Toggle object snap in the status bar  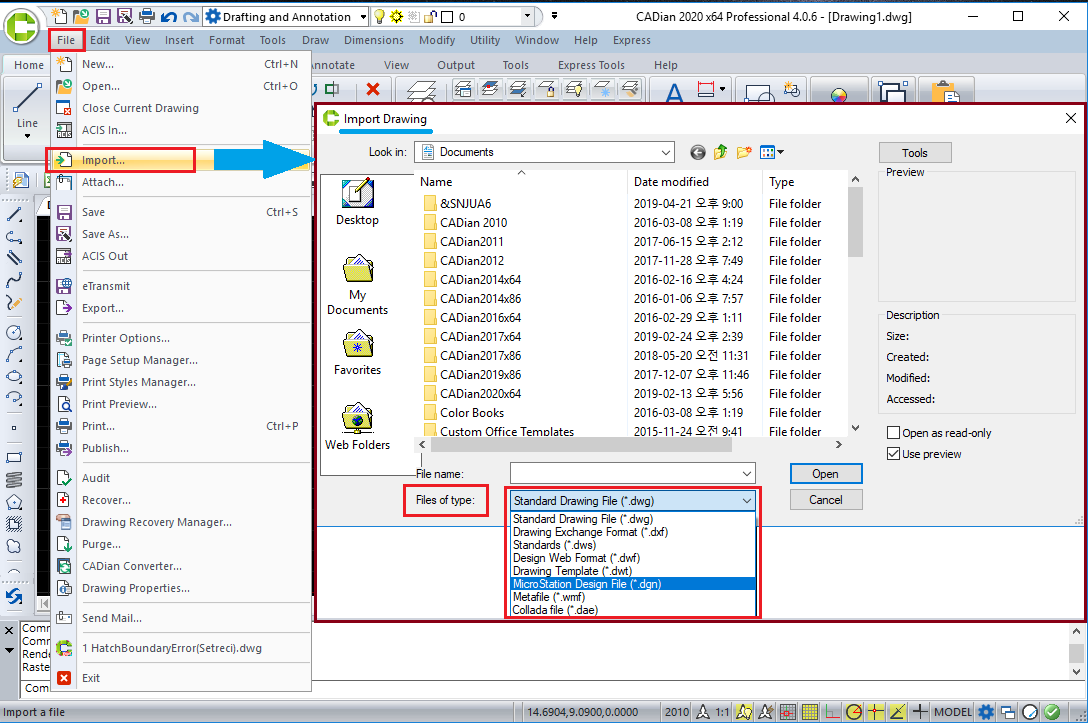point(876,711)
